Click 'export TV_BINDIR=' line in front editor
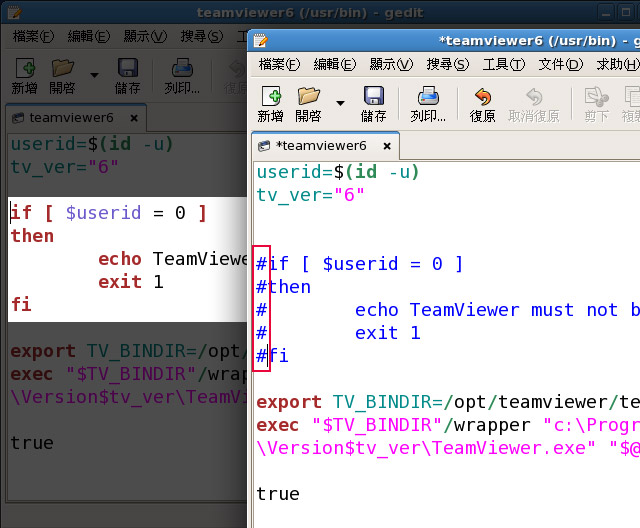This screenshot has width=640, height=528. coord(448,402)
